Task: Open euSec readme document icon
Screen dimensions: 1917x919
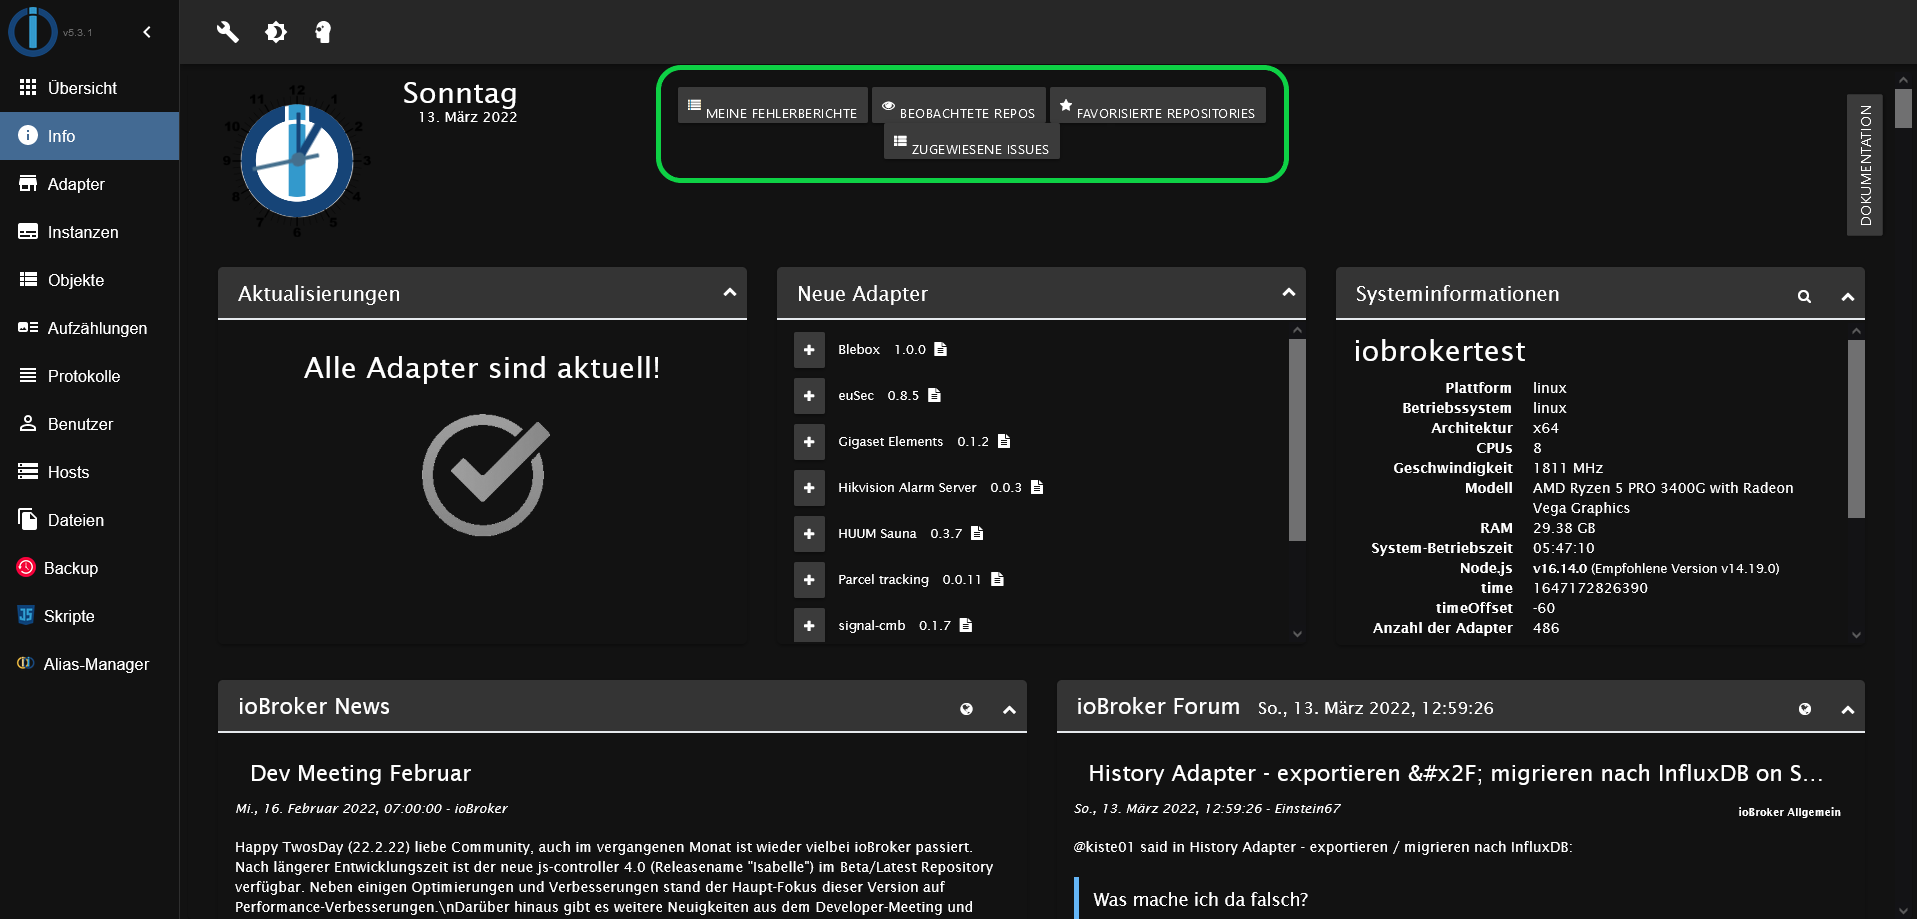Action: pos(934,395)
